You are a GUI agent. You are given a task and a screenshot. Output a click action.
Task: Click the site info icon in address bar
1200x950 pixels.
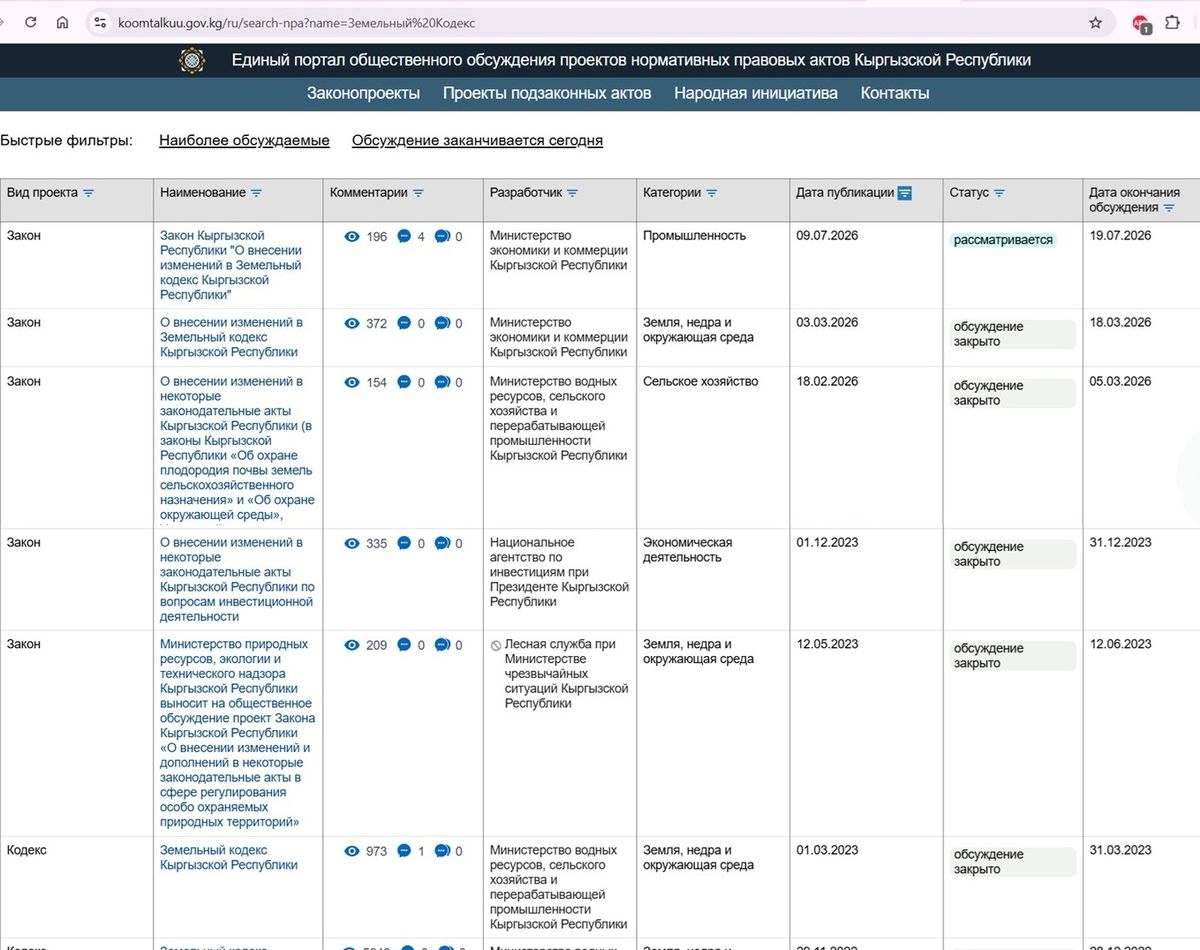(x=99, y=22)
